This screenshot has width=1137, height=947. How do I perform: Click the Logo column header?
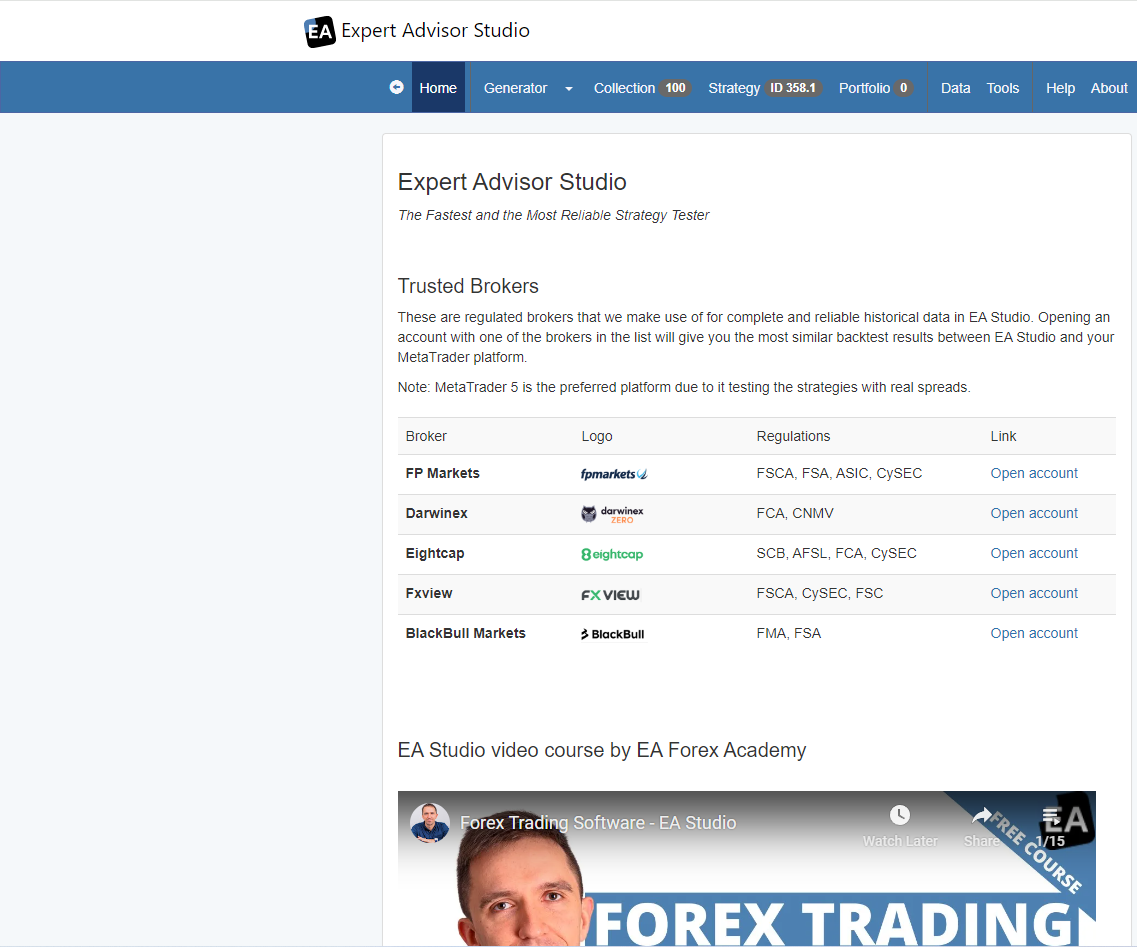pos(597,436)
